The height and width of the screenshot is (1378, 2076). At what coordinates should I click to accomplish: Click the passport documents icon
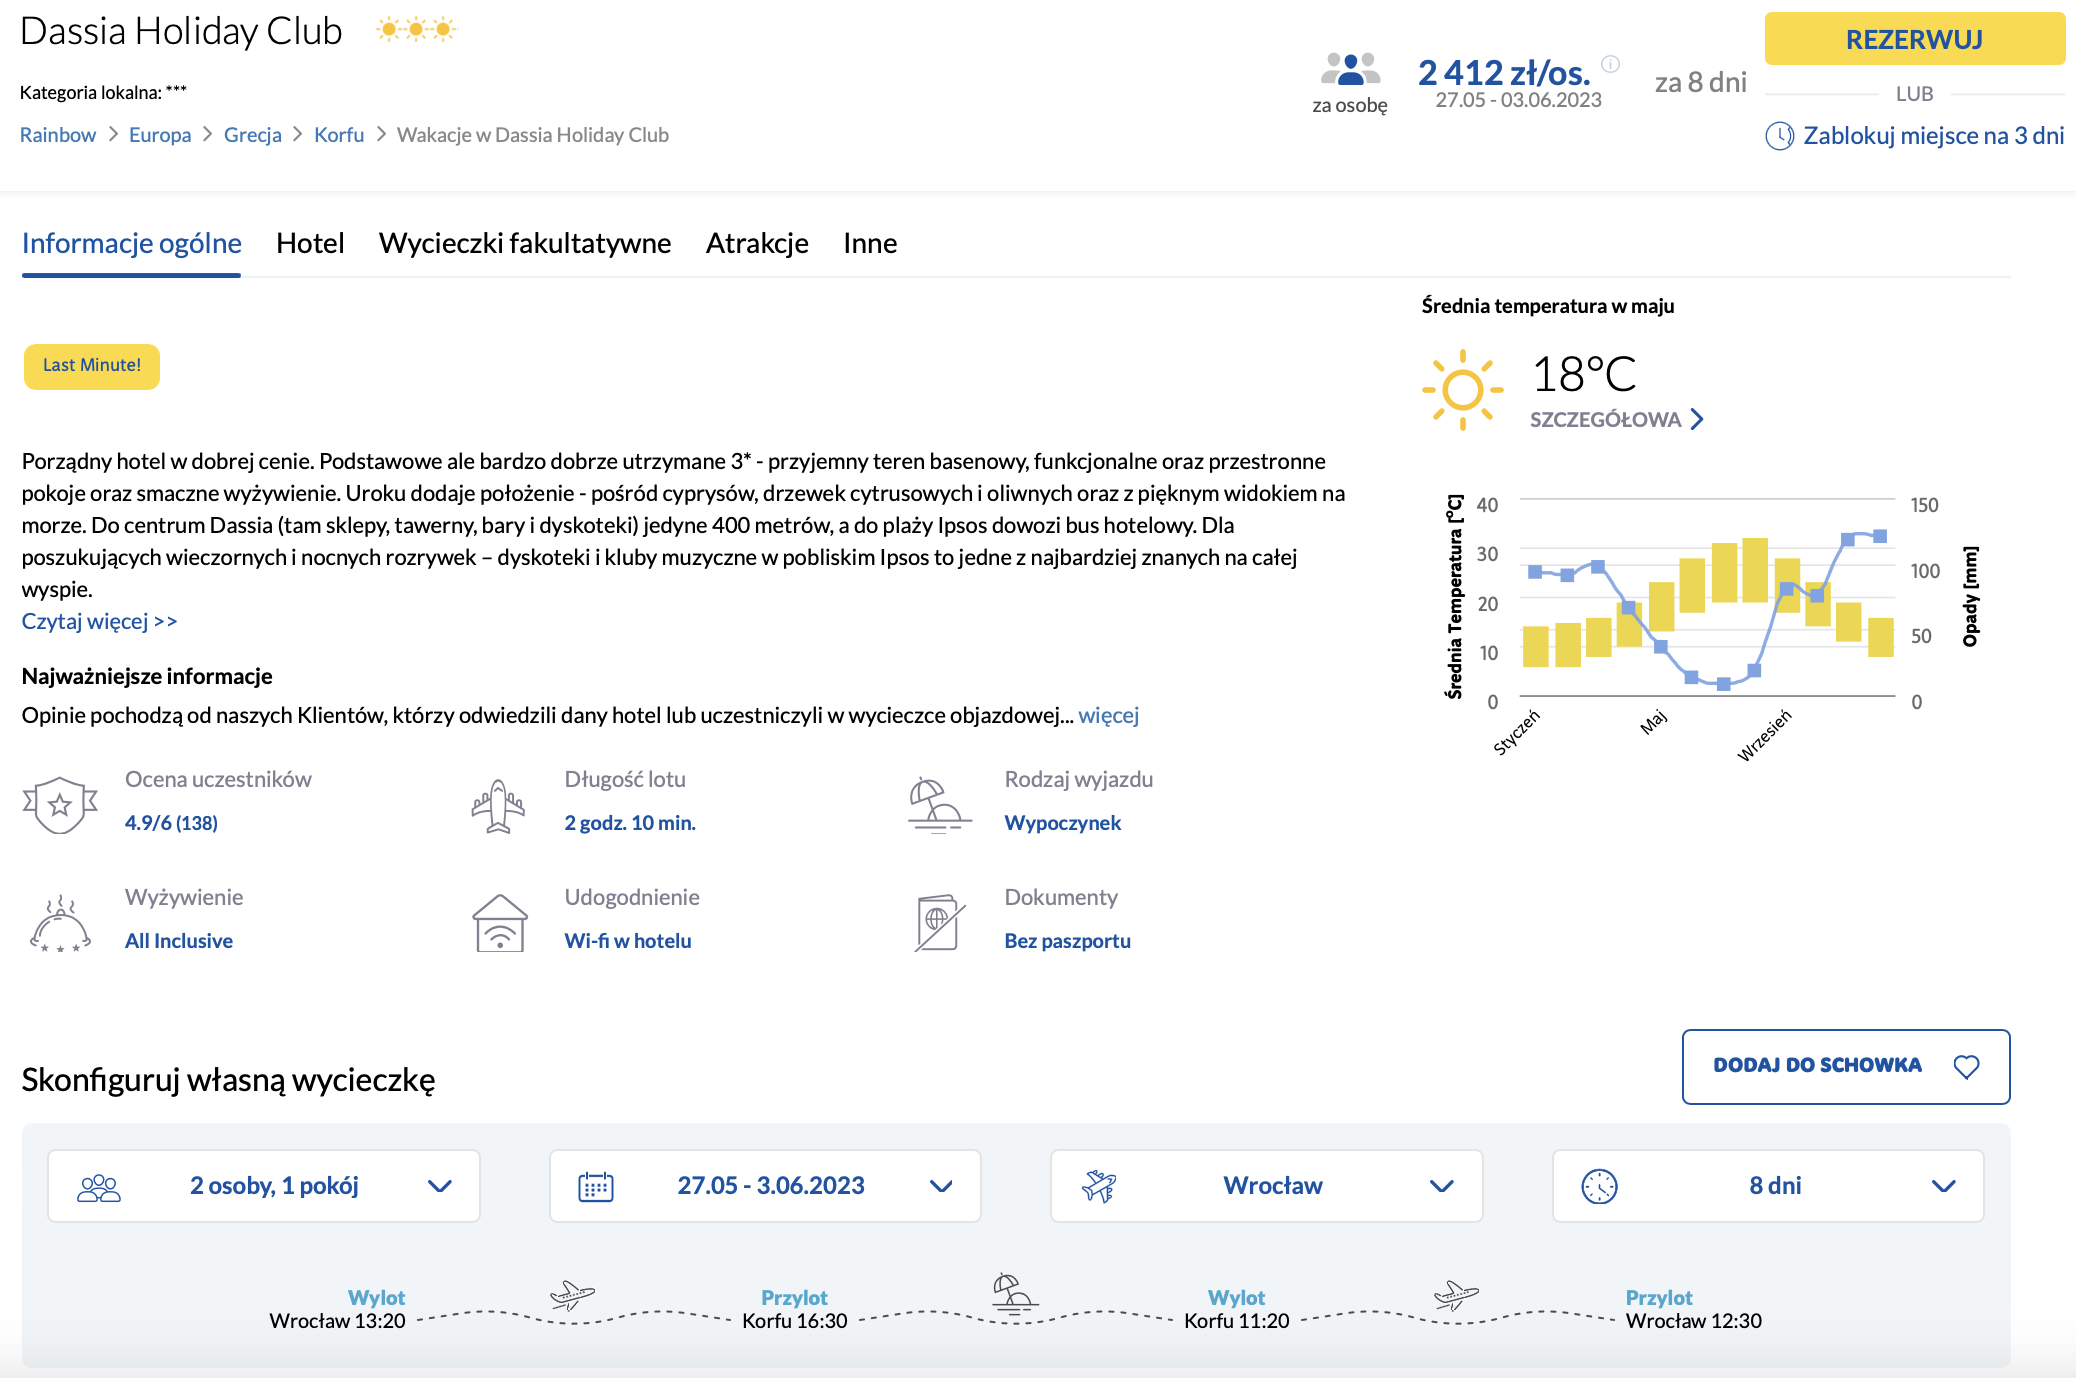[x=939, y=923]
